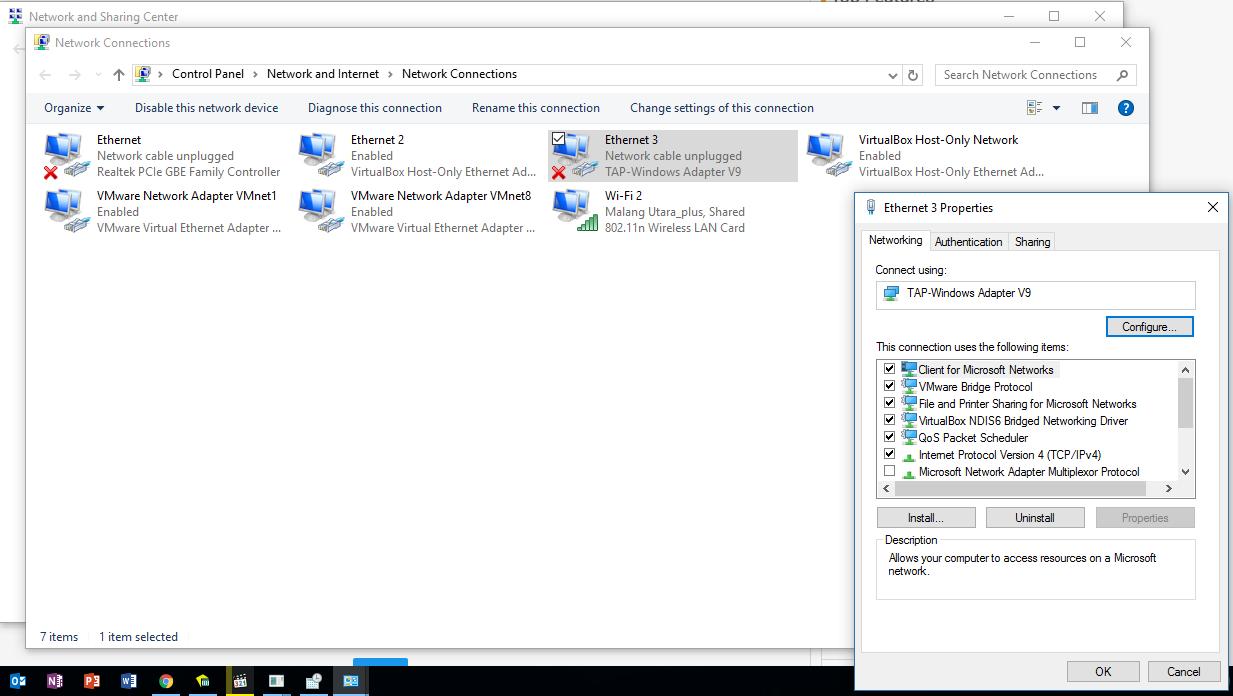
Task: Click Cancel in Ethernet 3 Properties
Action: pos(1183,671)
